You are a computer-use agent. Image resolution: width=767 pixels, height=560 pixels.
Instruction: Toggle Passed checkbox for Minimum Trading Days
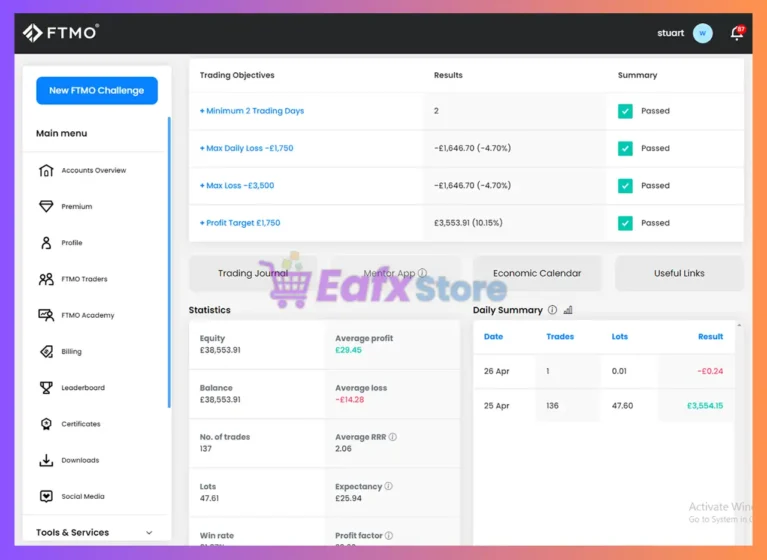point(625,111)
